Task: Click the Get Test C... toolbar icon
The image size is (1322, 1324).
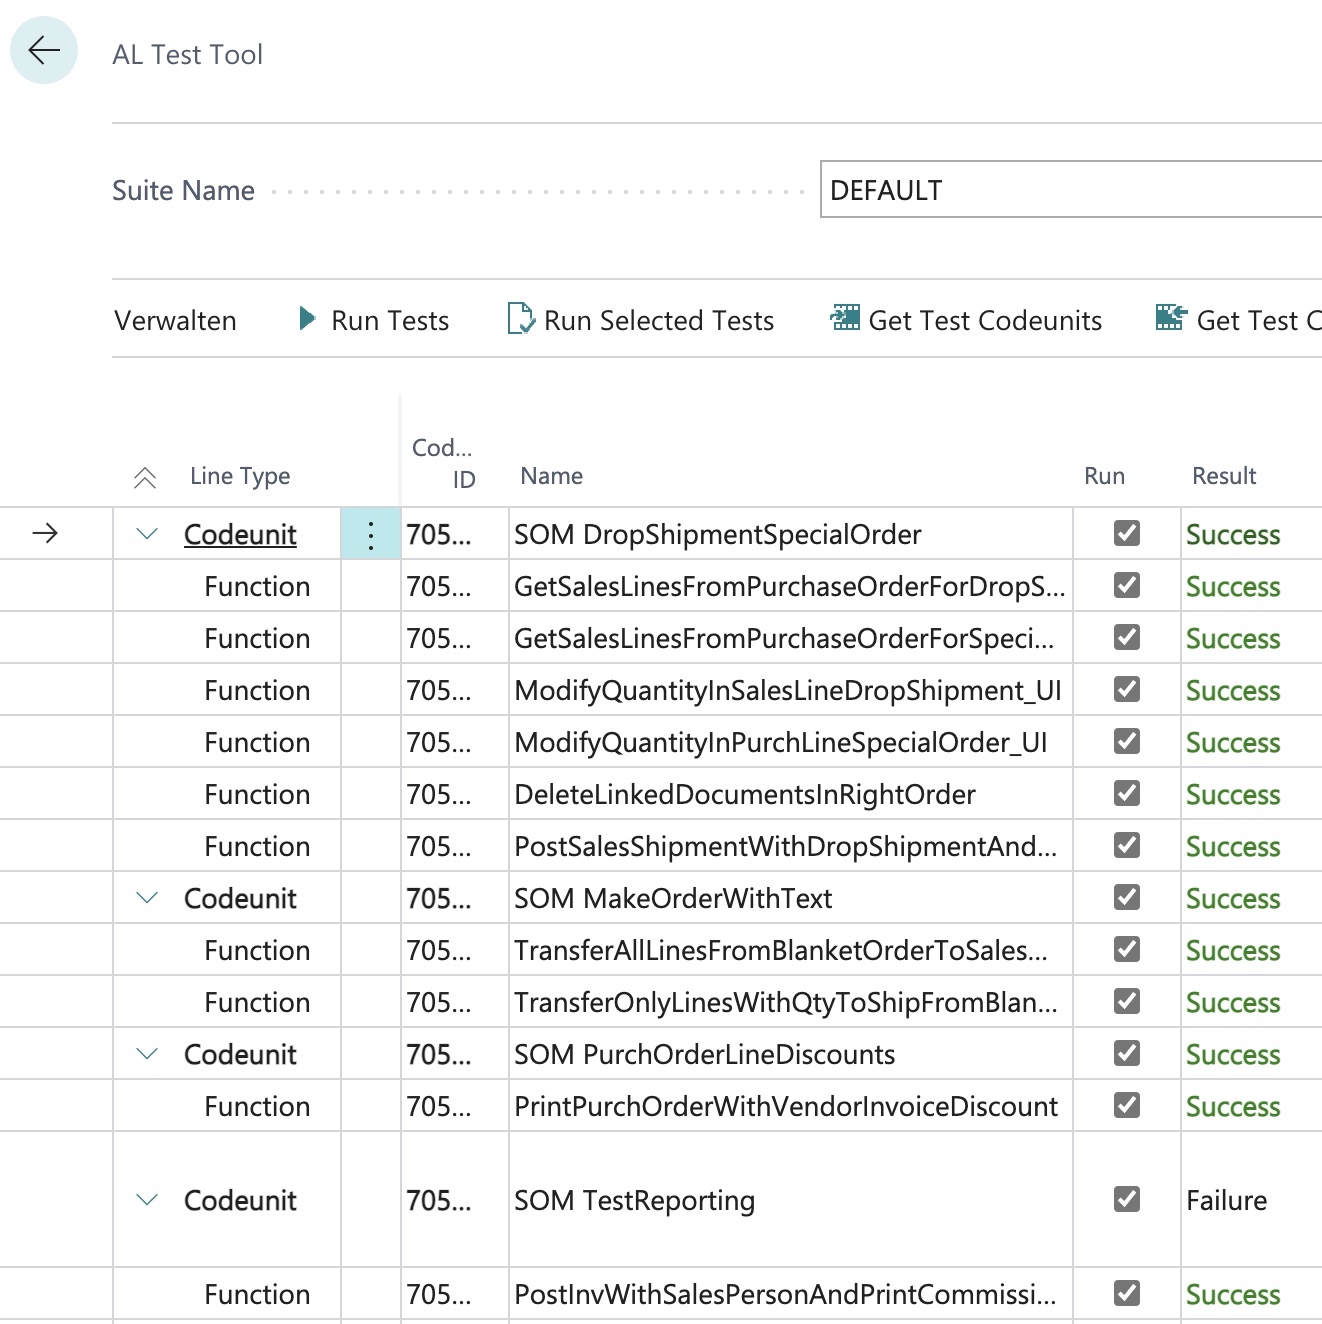Action: click(1171, 318)
